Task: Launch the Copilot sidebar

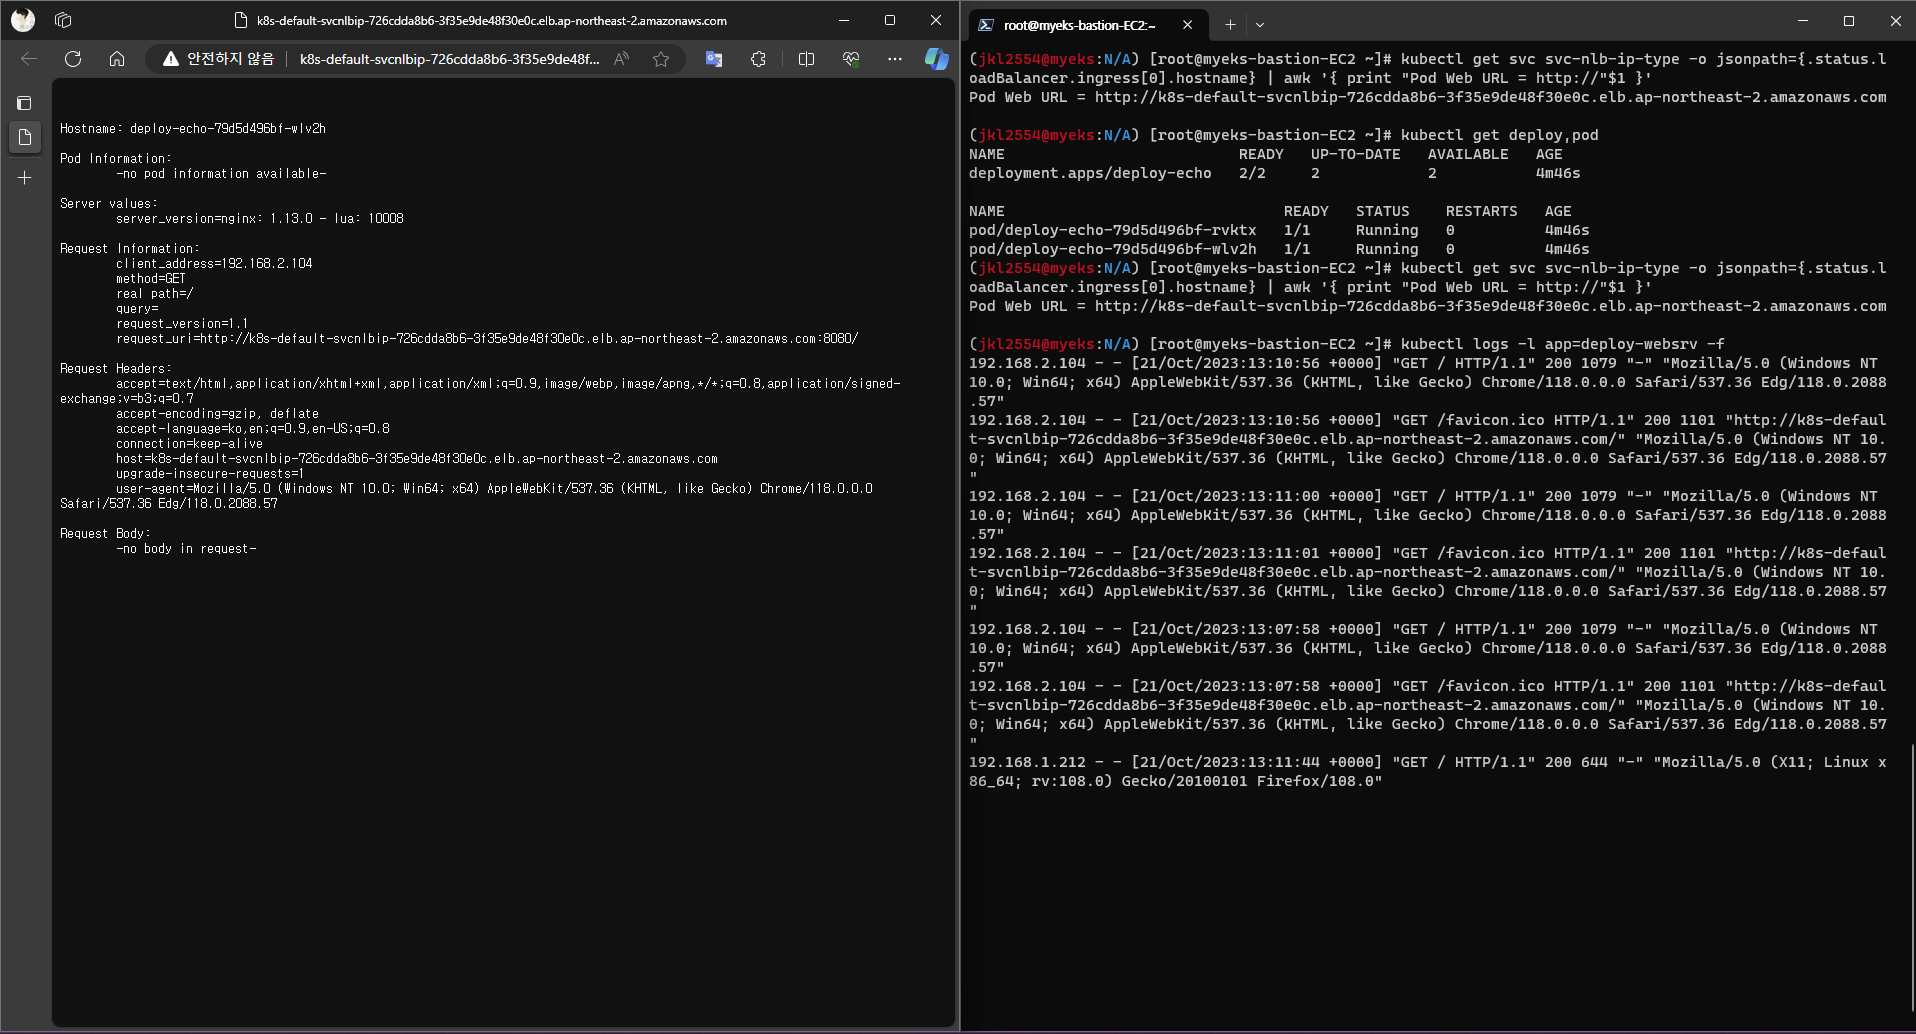Action: point(937,59)
